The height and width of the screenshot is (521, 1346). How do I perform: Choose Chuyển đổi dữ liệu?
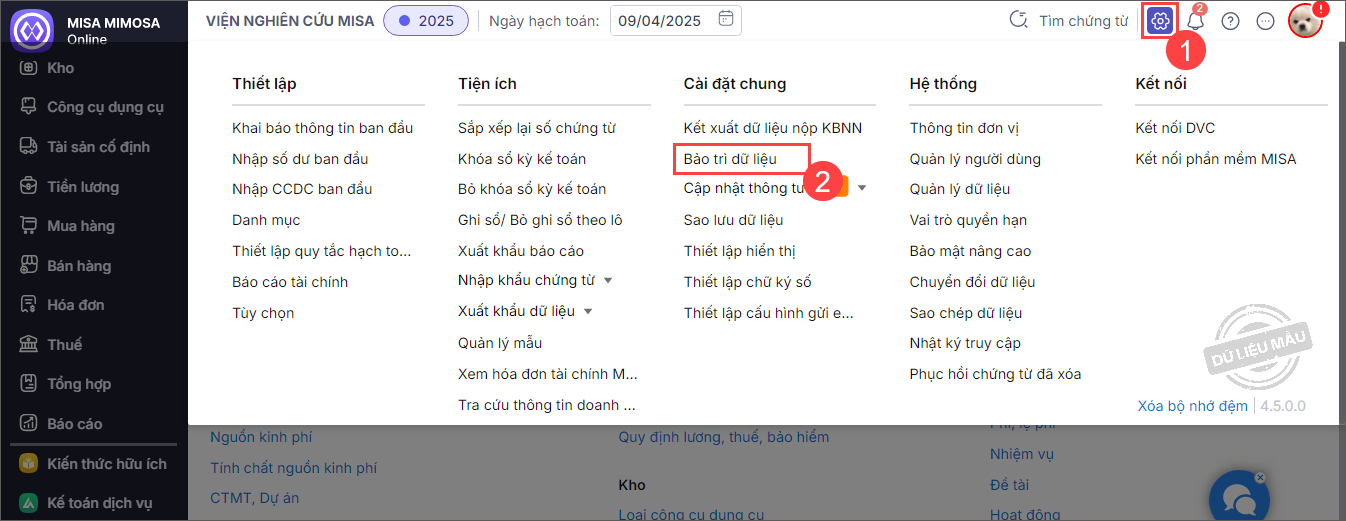click(x=973, y=282)
